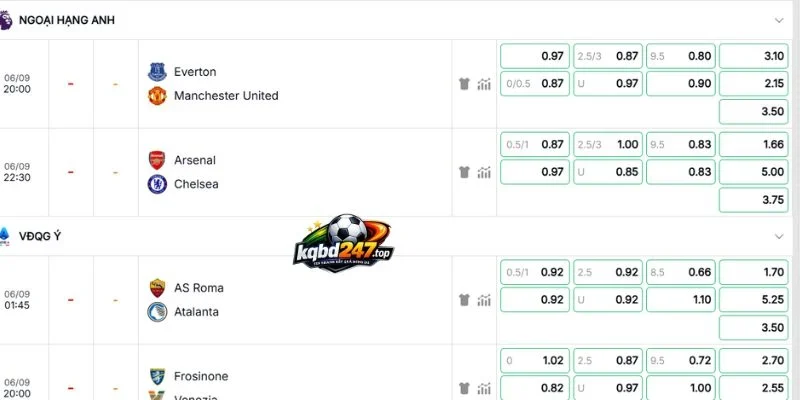Select Arsenal handicap 0.5/1 odds 0.87
This screenshot has height=400, width=800.
(535, 144)
